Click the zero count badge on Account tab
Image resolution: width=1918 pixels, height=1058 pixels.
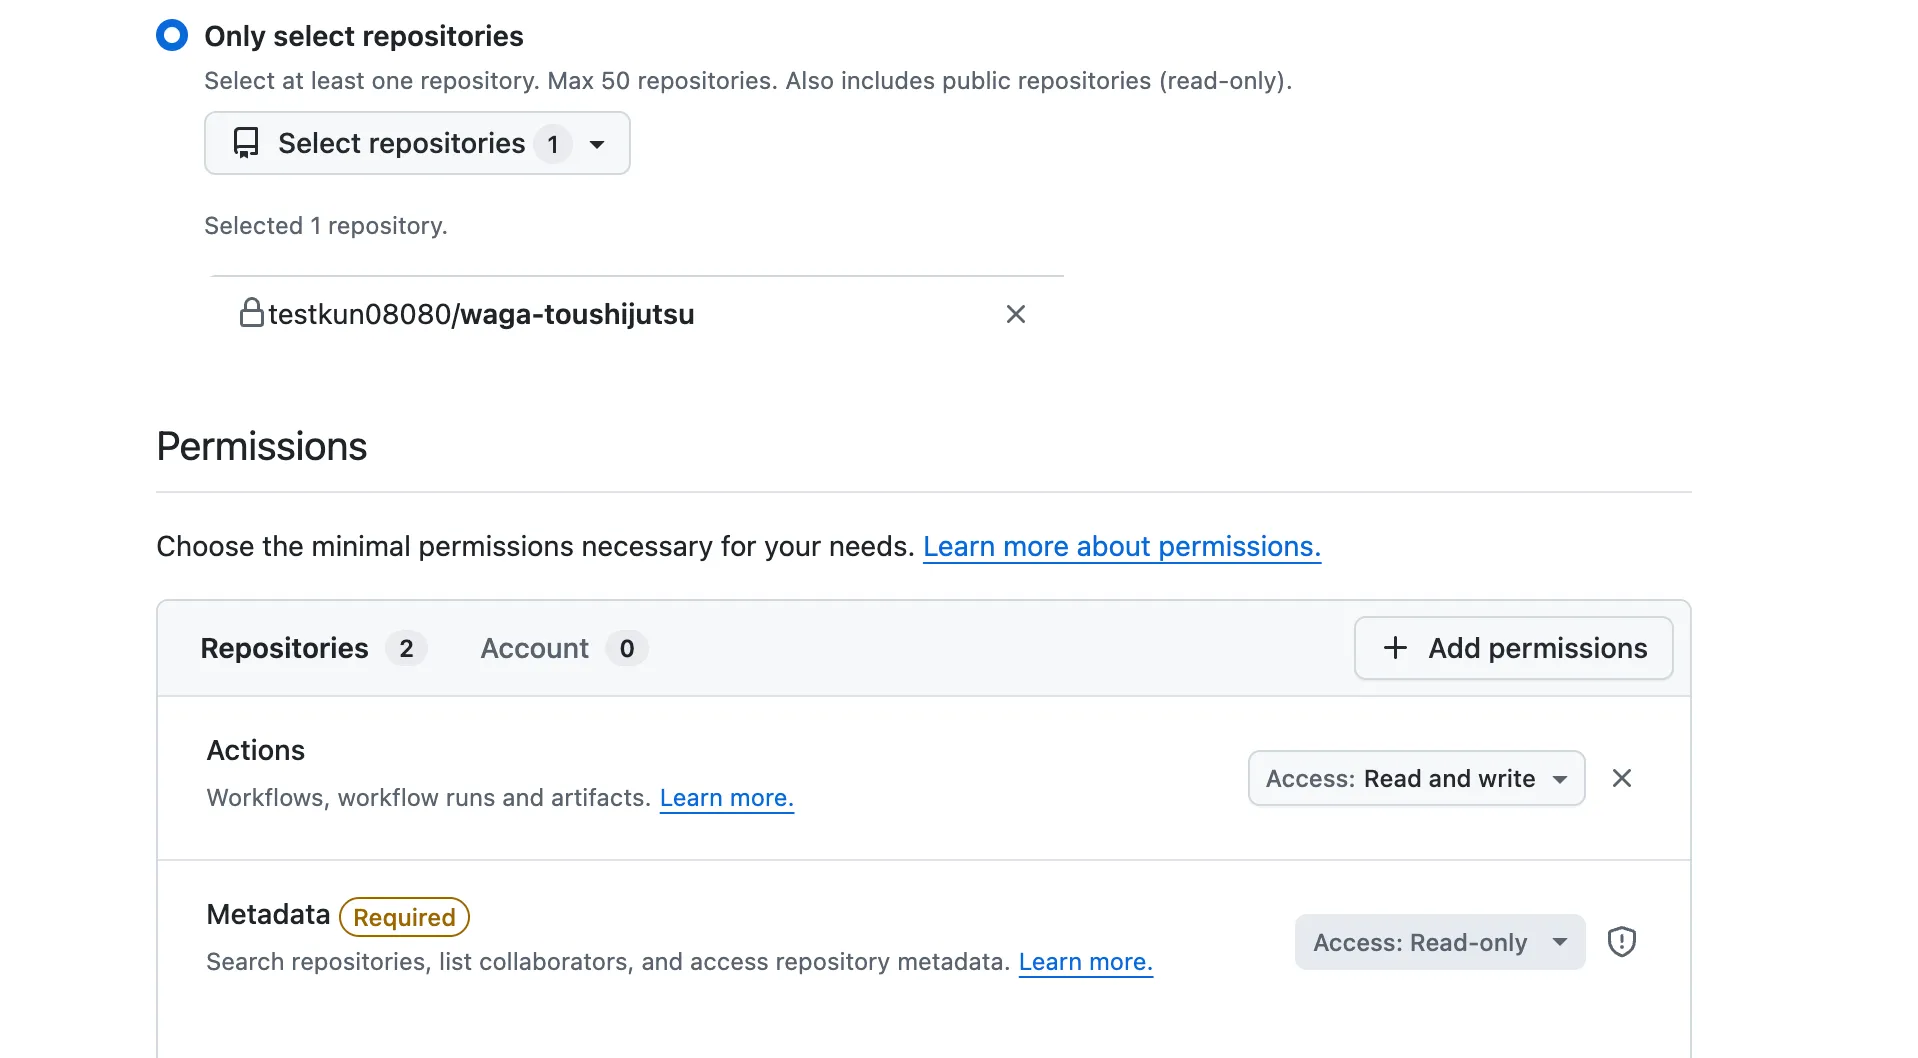627,648
